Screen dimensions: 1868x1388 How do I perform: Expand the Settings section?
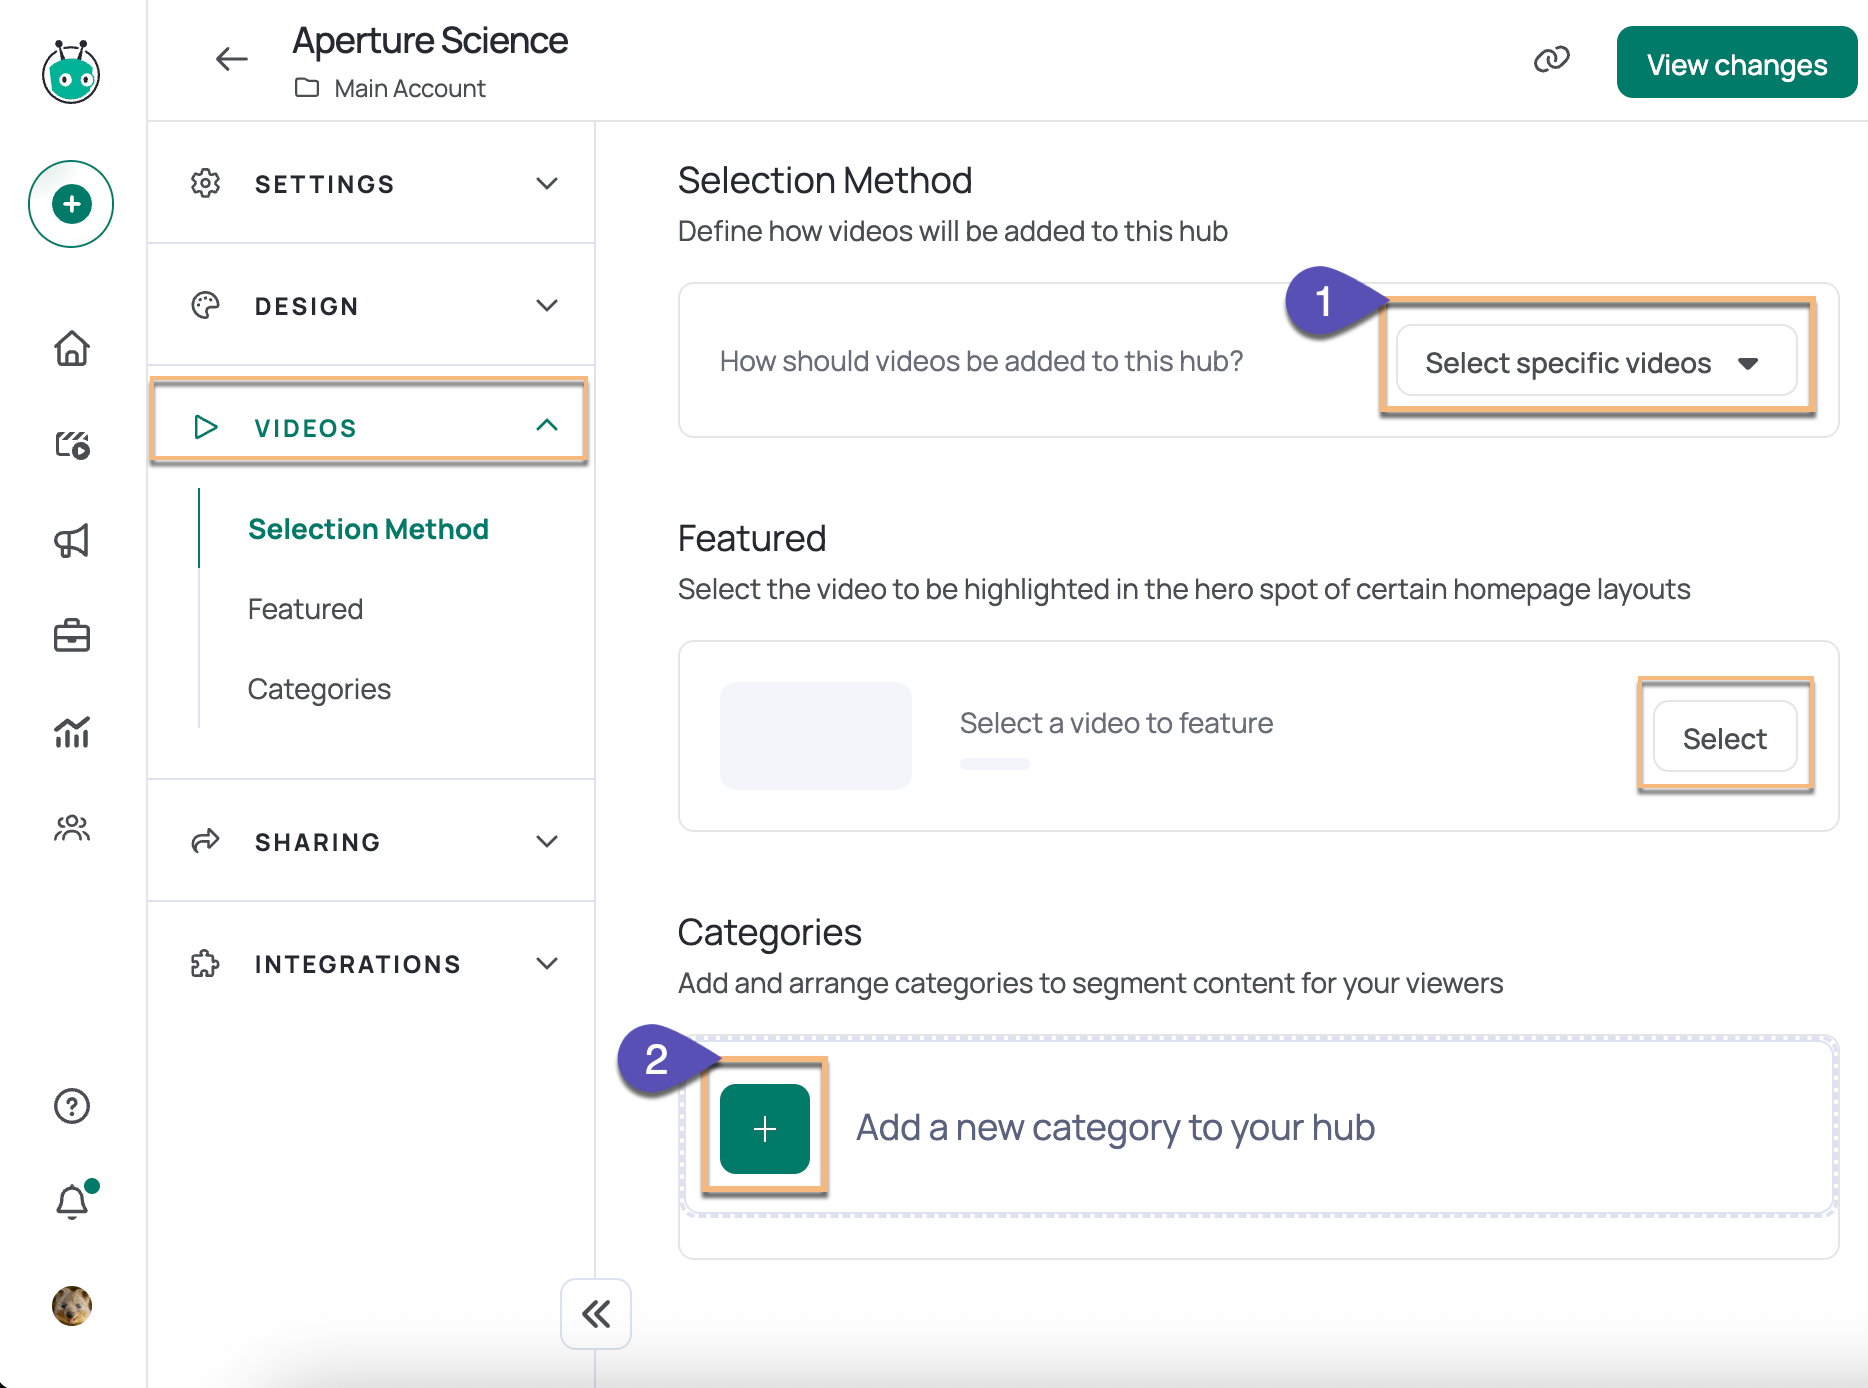371,184
